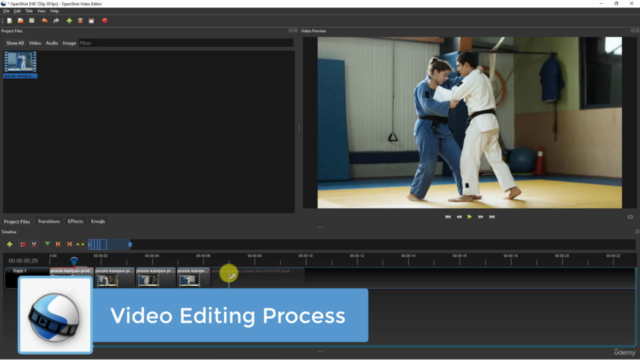Filter project files by Image

click(69, 43)
